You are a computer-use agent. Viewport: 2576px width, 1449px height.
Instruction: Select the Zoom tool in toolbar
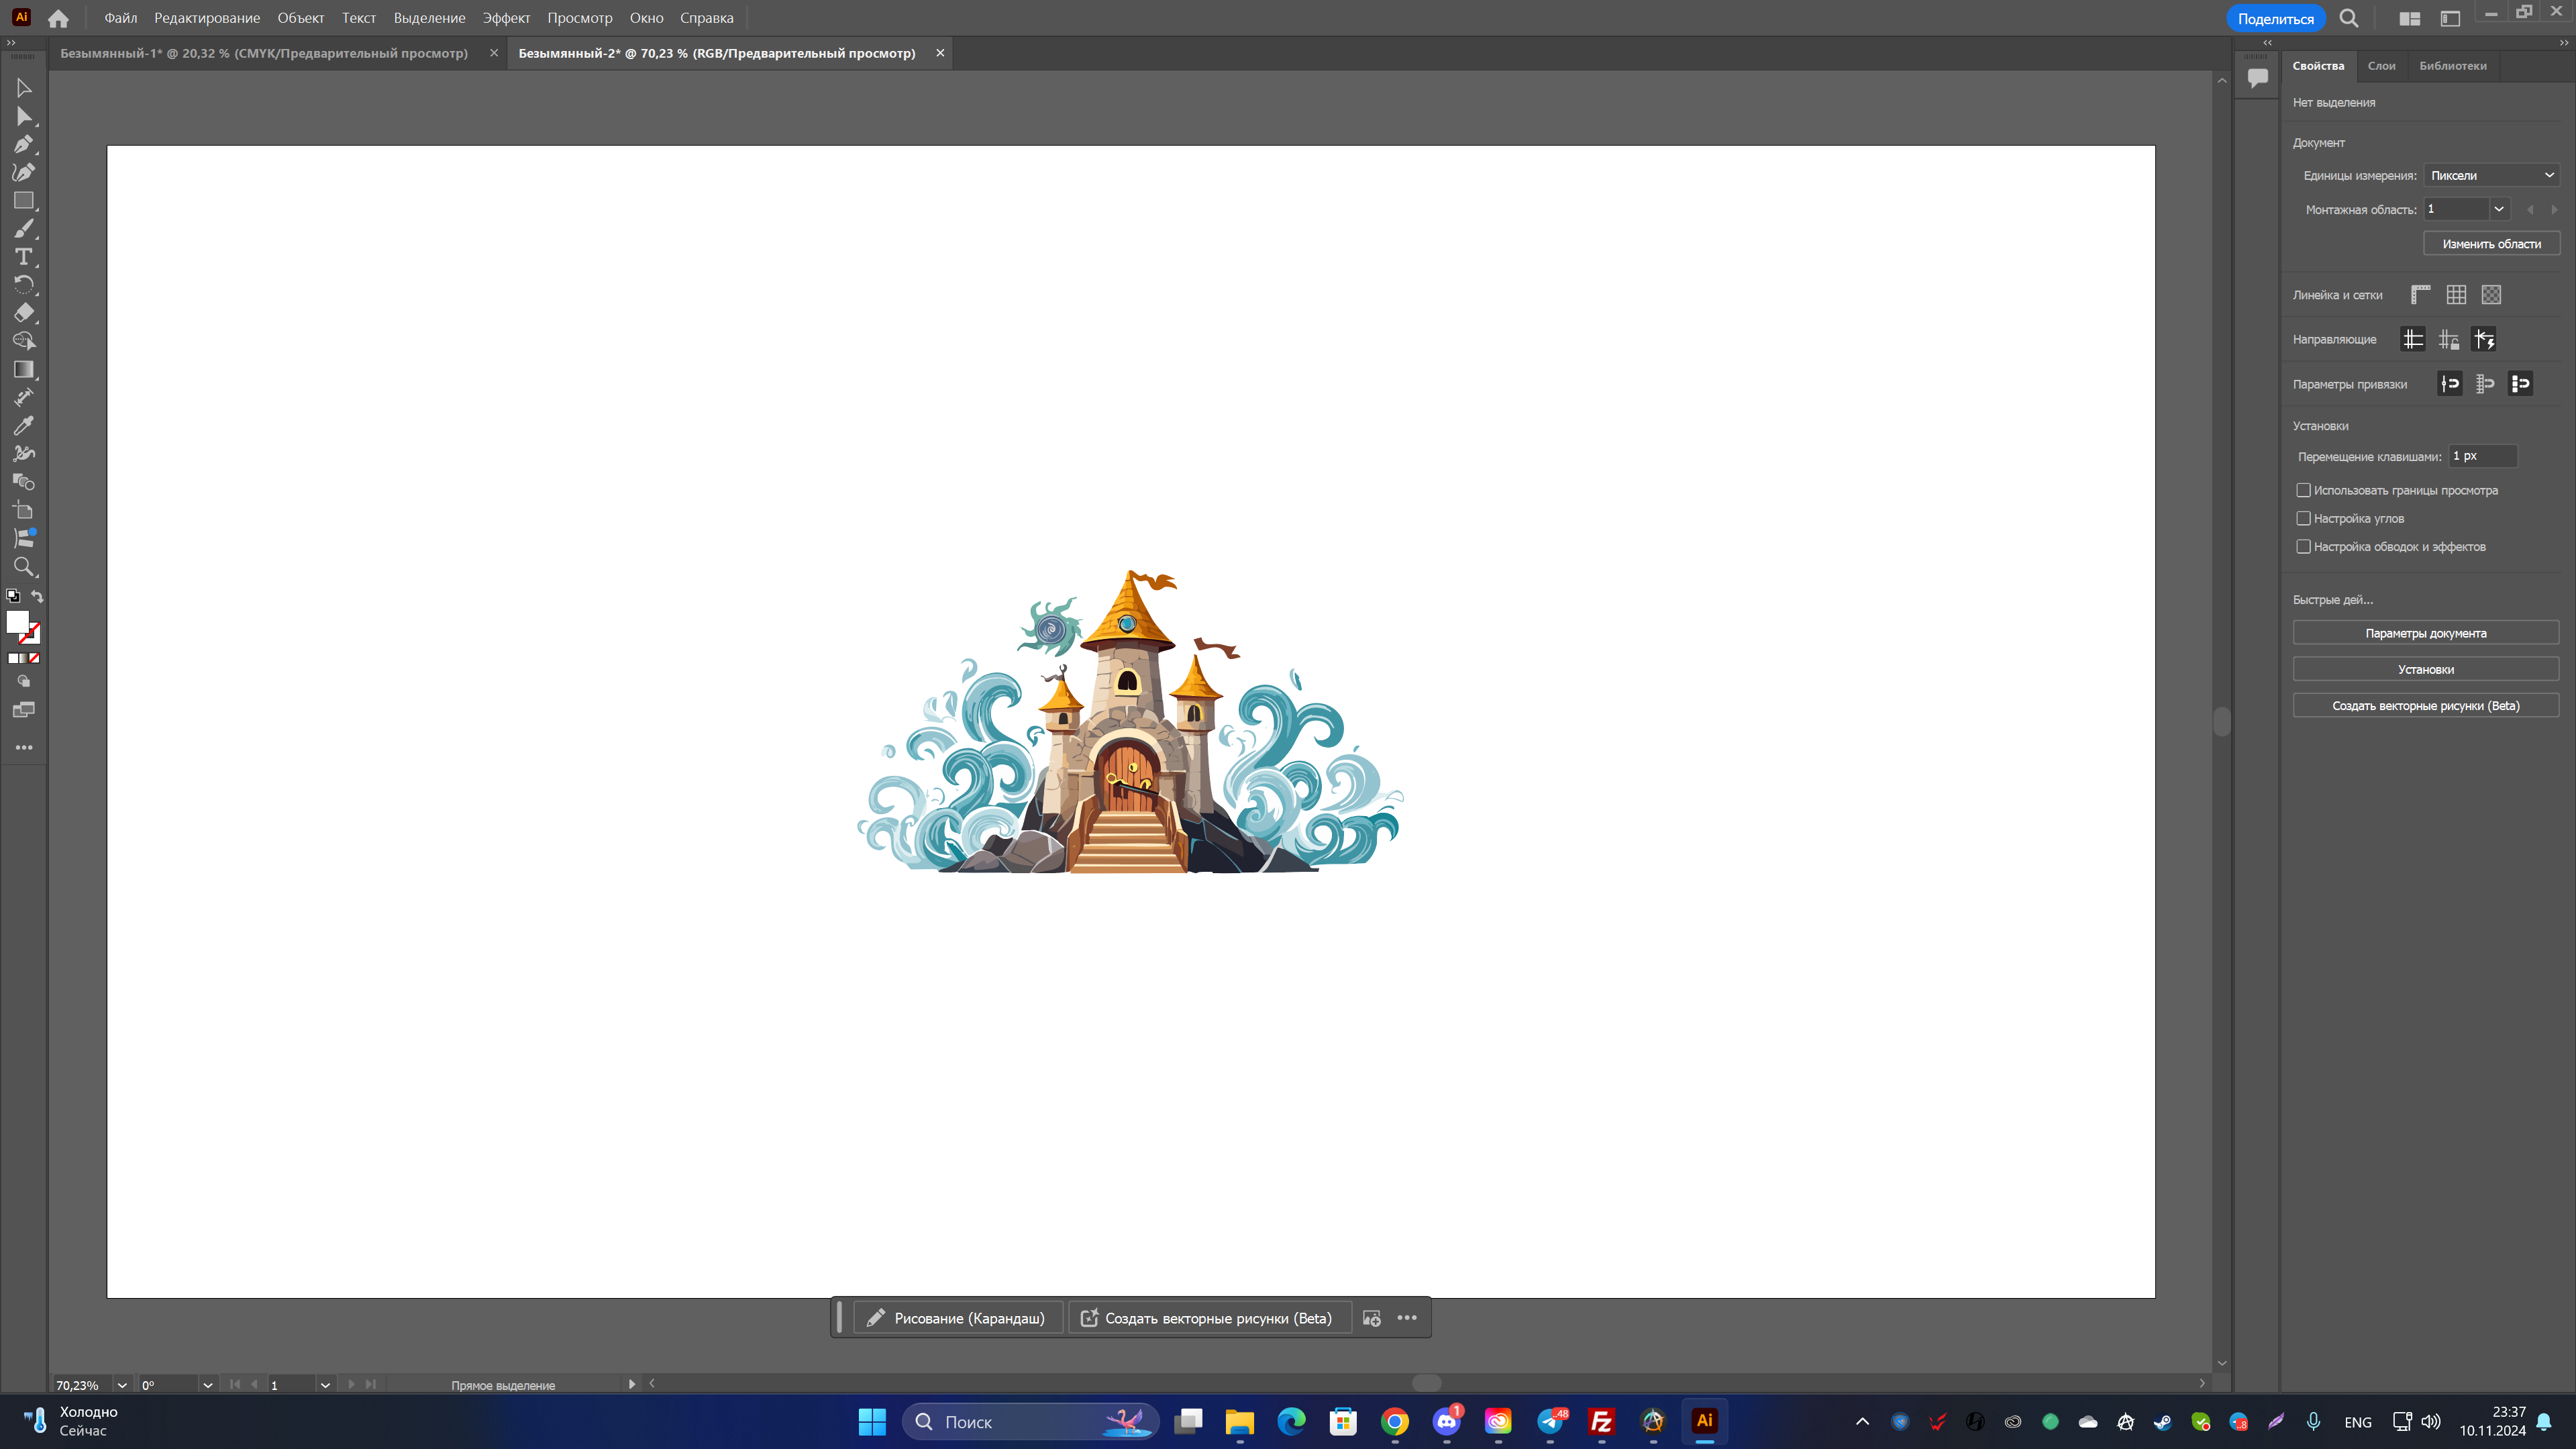pos(24,567)
